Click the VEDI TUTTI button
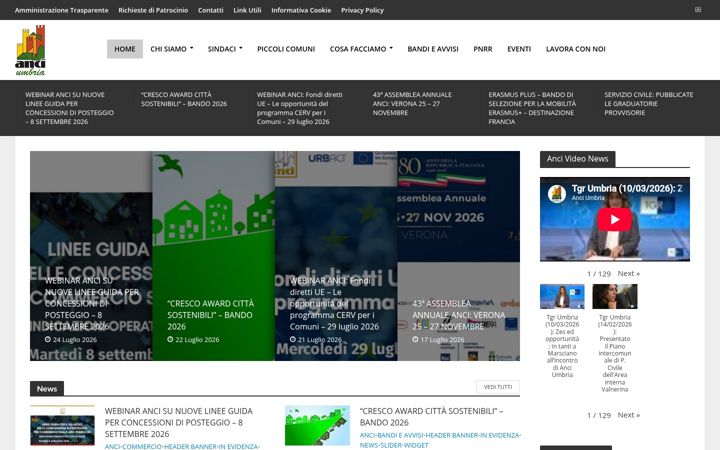The width and height of the screenshot is (720, 450). pyautogui.click(x=498, y=387)
